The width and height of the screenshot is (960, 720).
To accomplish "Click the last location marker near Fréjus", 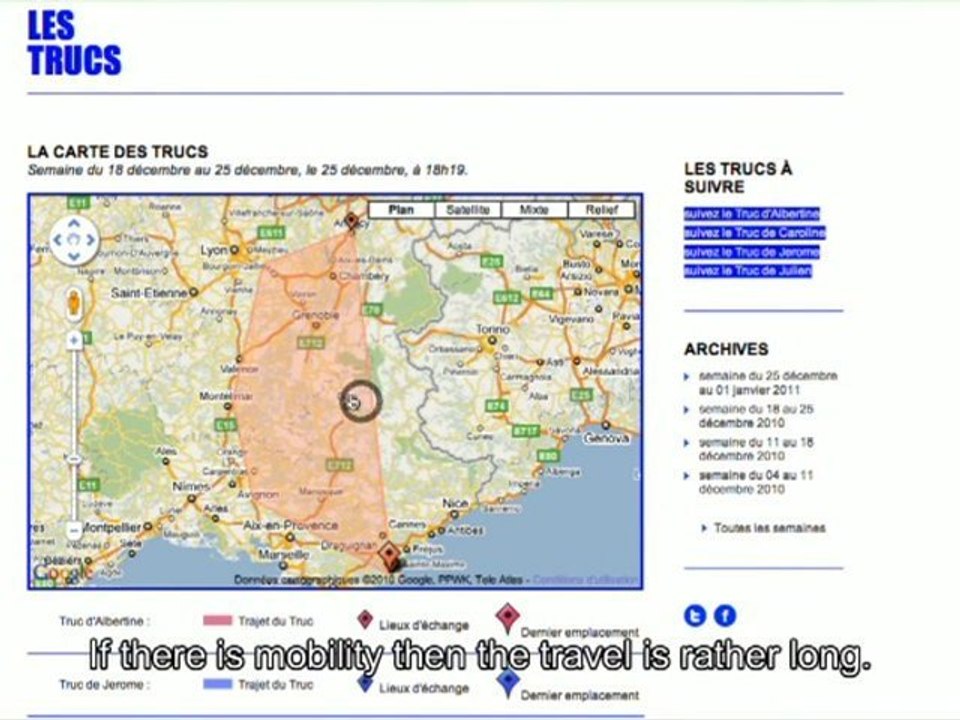I will click(389, 555).
